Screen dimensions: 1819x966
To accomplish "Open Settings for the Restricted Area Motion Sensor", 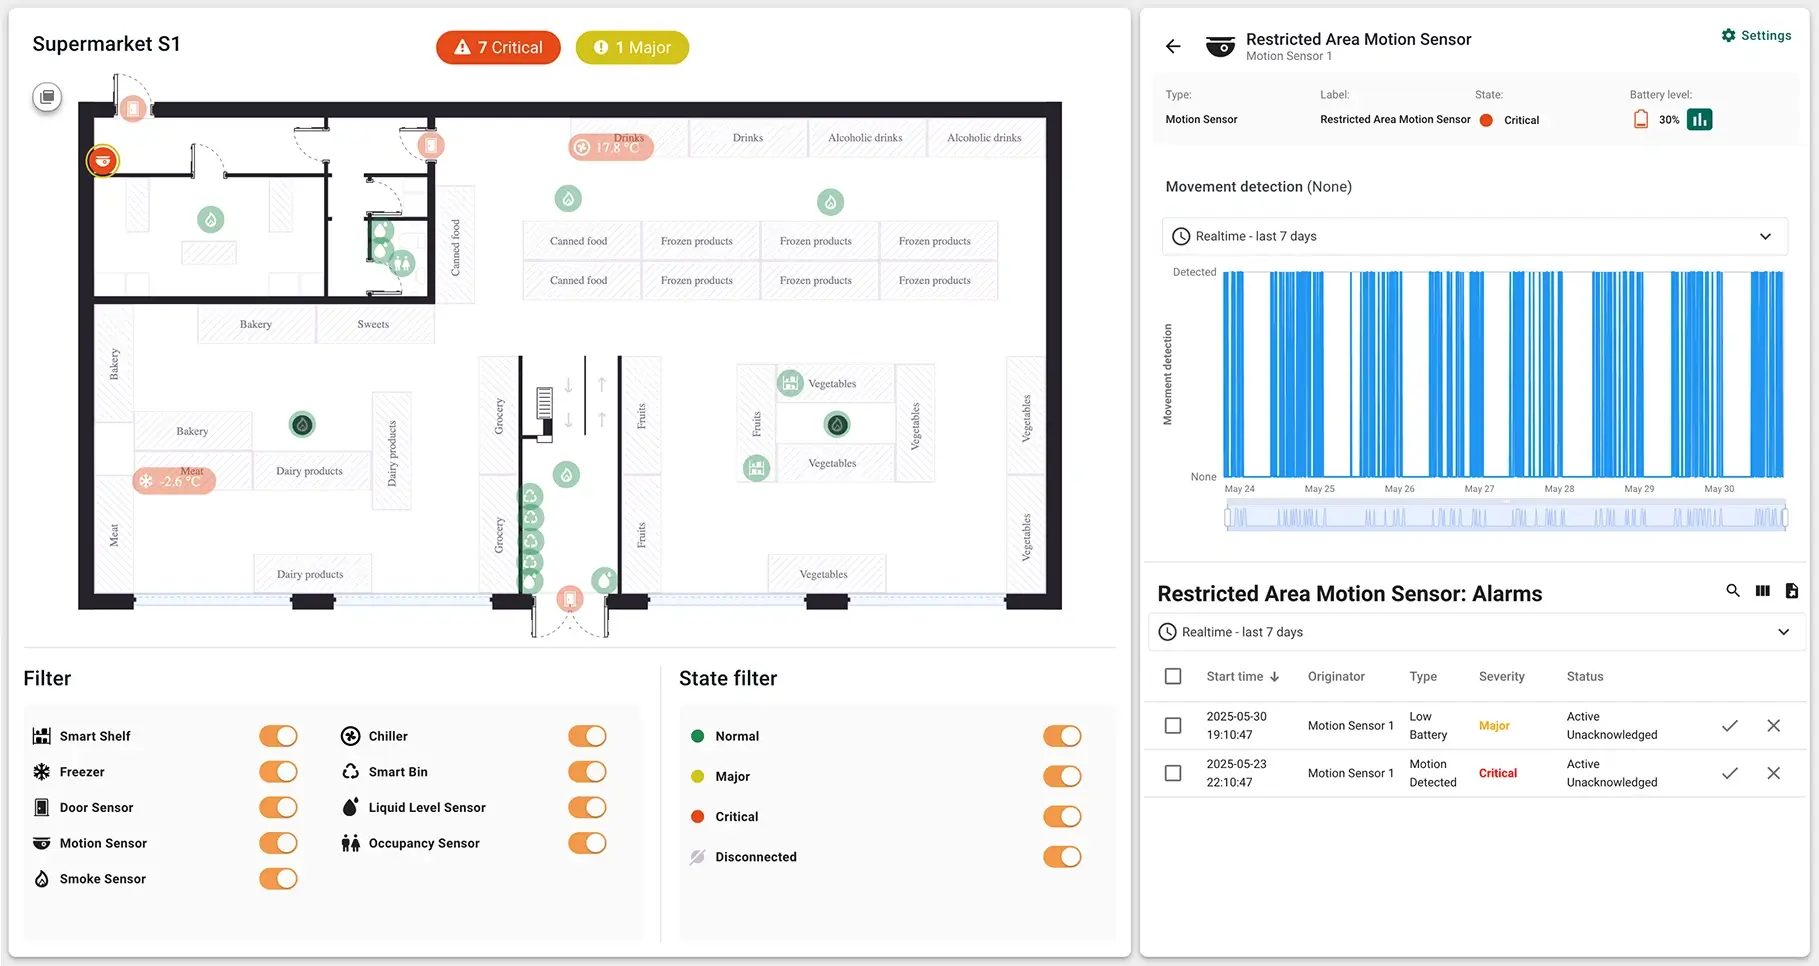I will [1757, 35].
